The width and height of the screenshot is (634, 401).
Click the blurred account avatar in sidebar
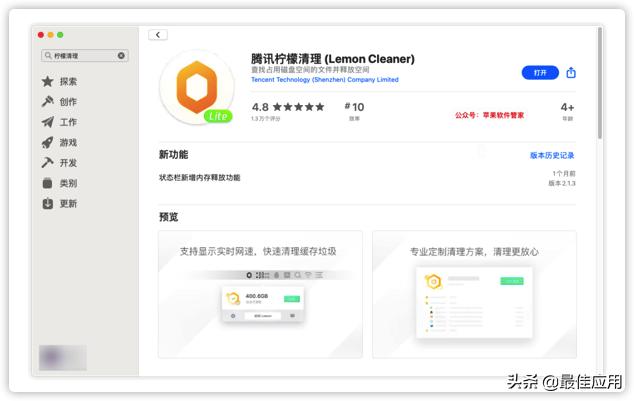[x=63, y=357]
